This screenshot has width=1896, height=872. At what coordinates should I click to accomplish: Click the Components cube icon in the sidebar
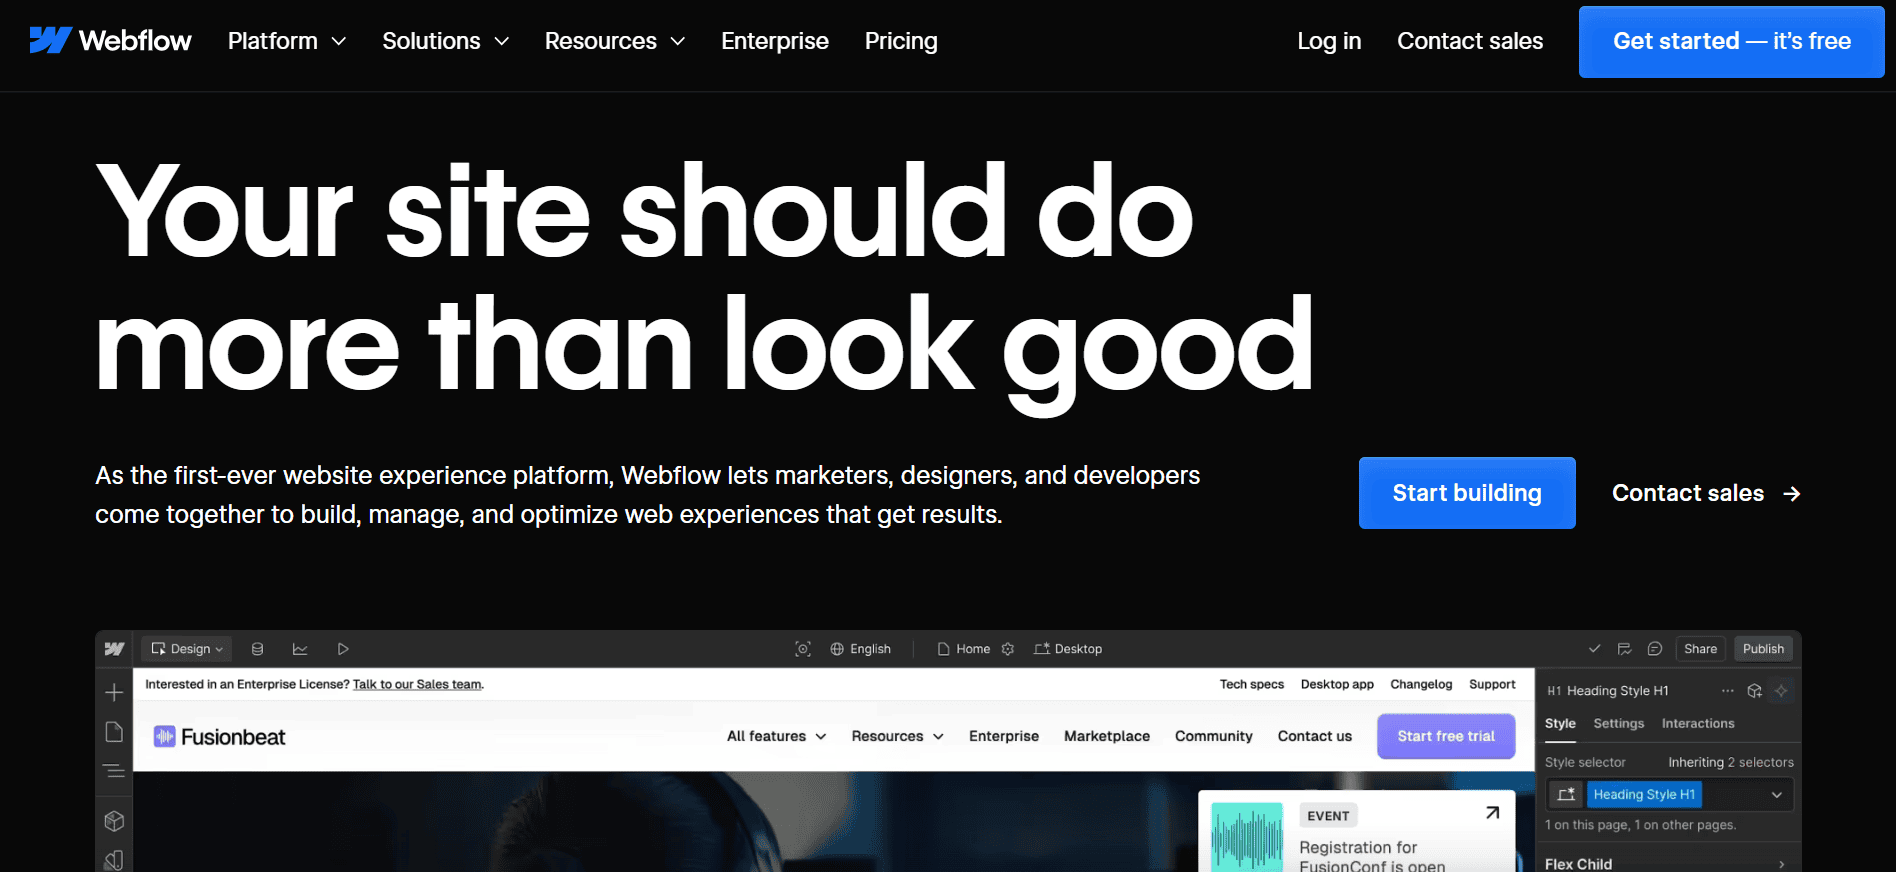tap(114, 821)
